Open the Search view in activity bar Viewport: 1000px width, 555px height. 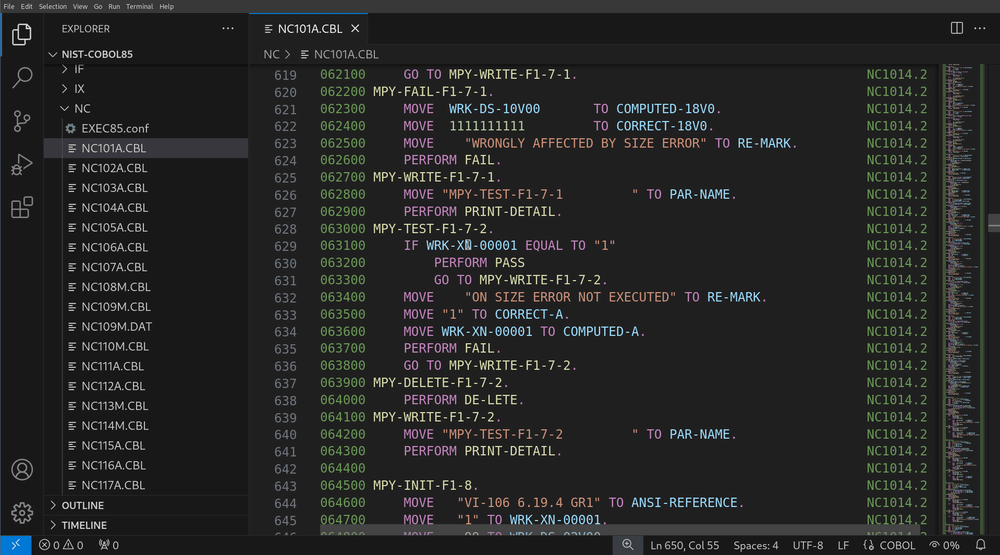(22, 77)
